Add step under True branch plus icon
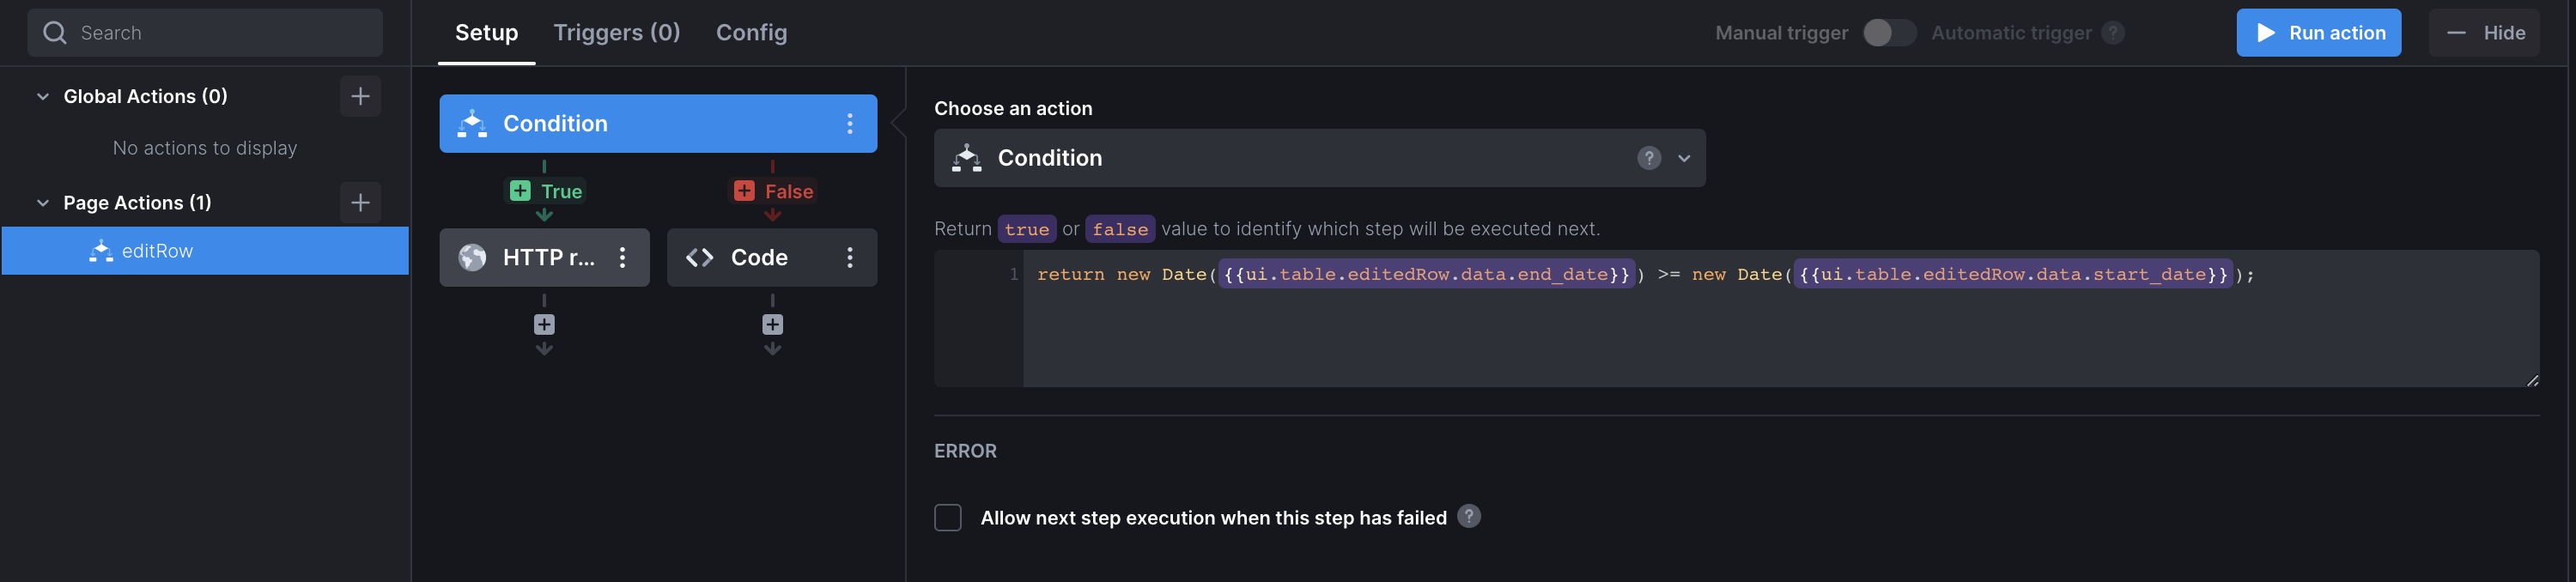Screen dimensions: 2576x582 coord(520,191)
